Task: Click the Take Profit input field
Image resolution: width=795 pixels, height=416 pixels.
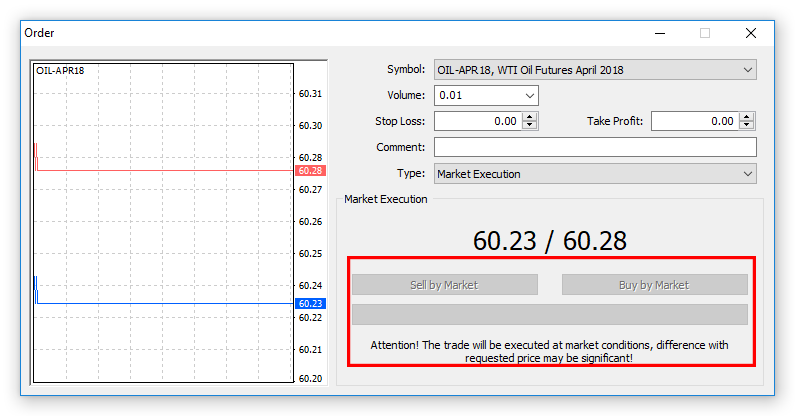Action: (695, 121)
